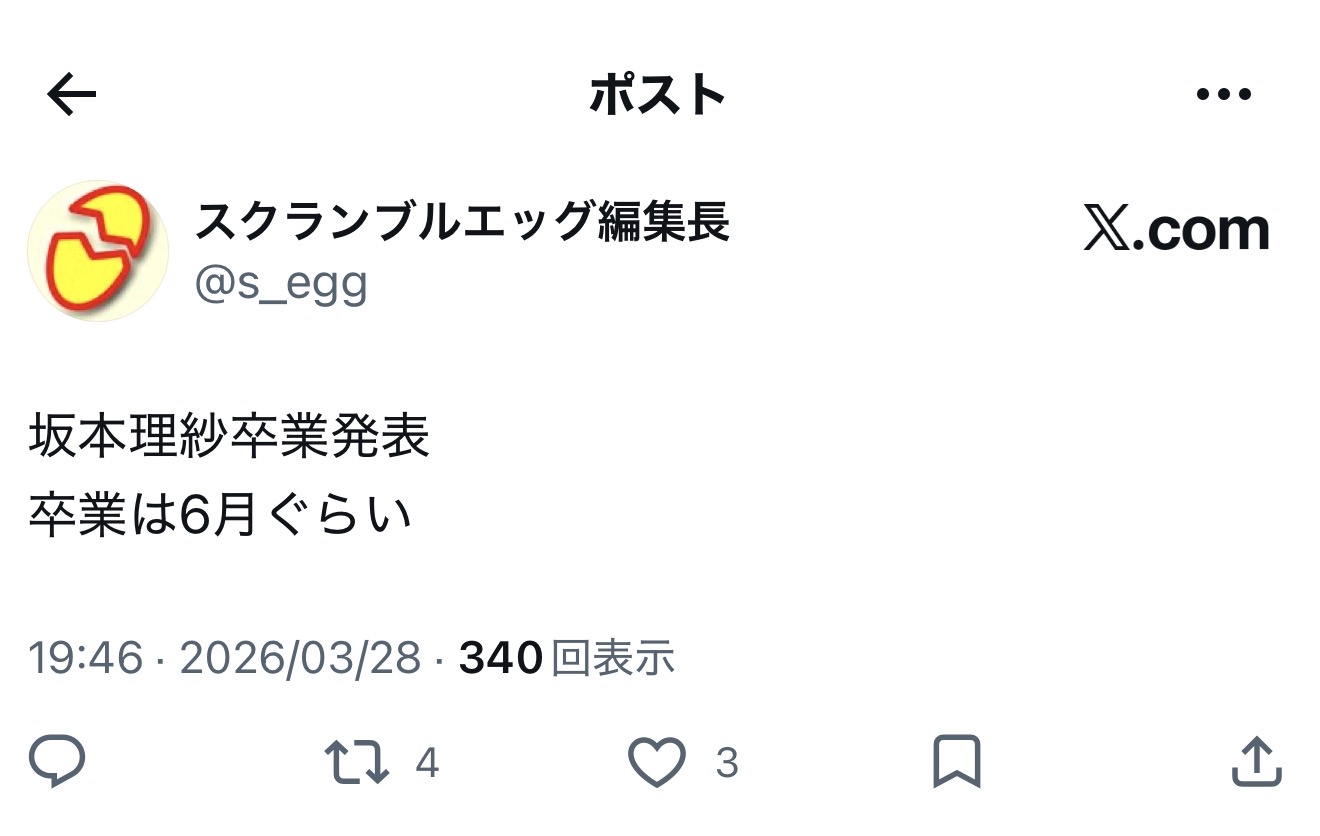Open the cracked egg profile avatar

(x=97, y=251)
